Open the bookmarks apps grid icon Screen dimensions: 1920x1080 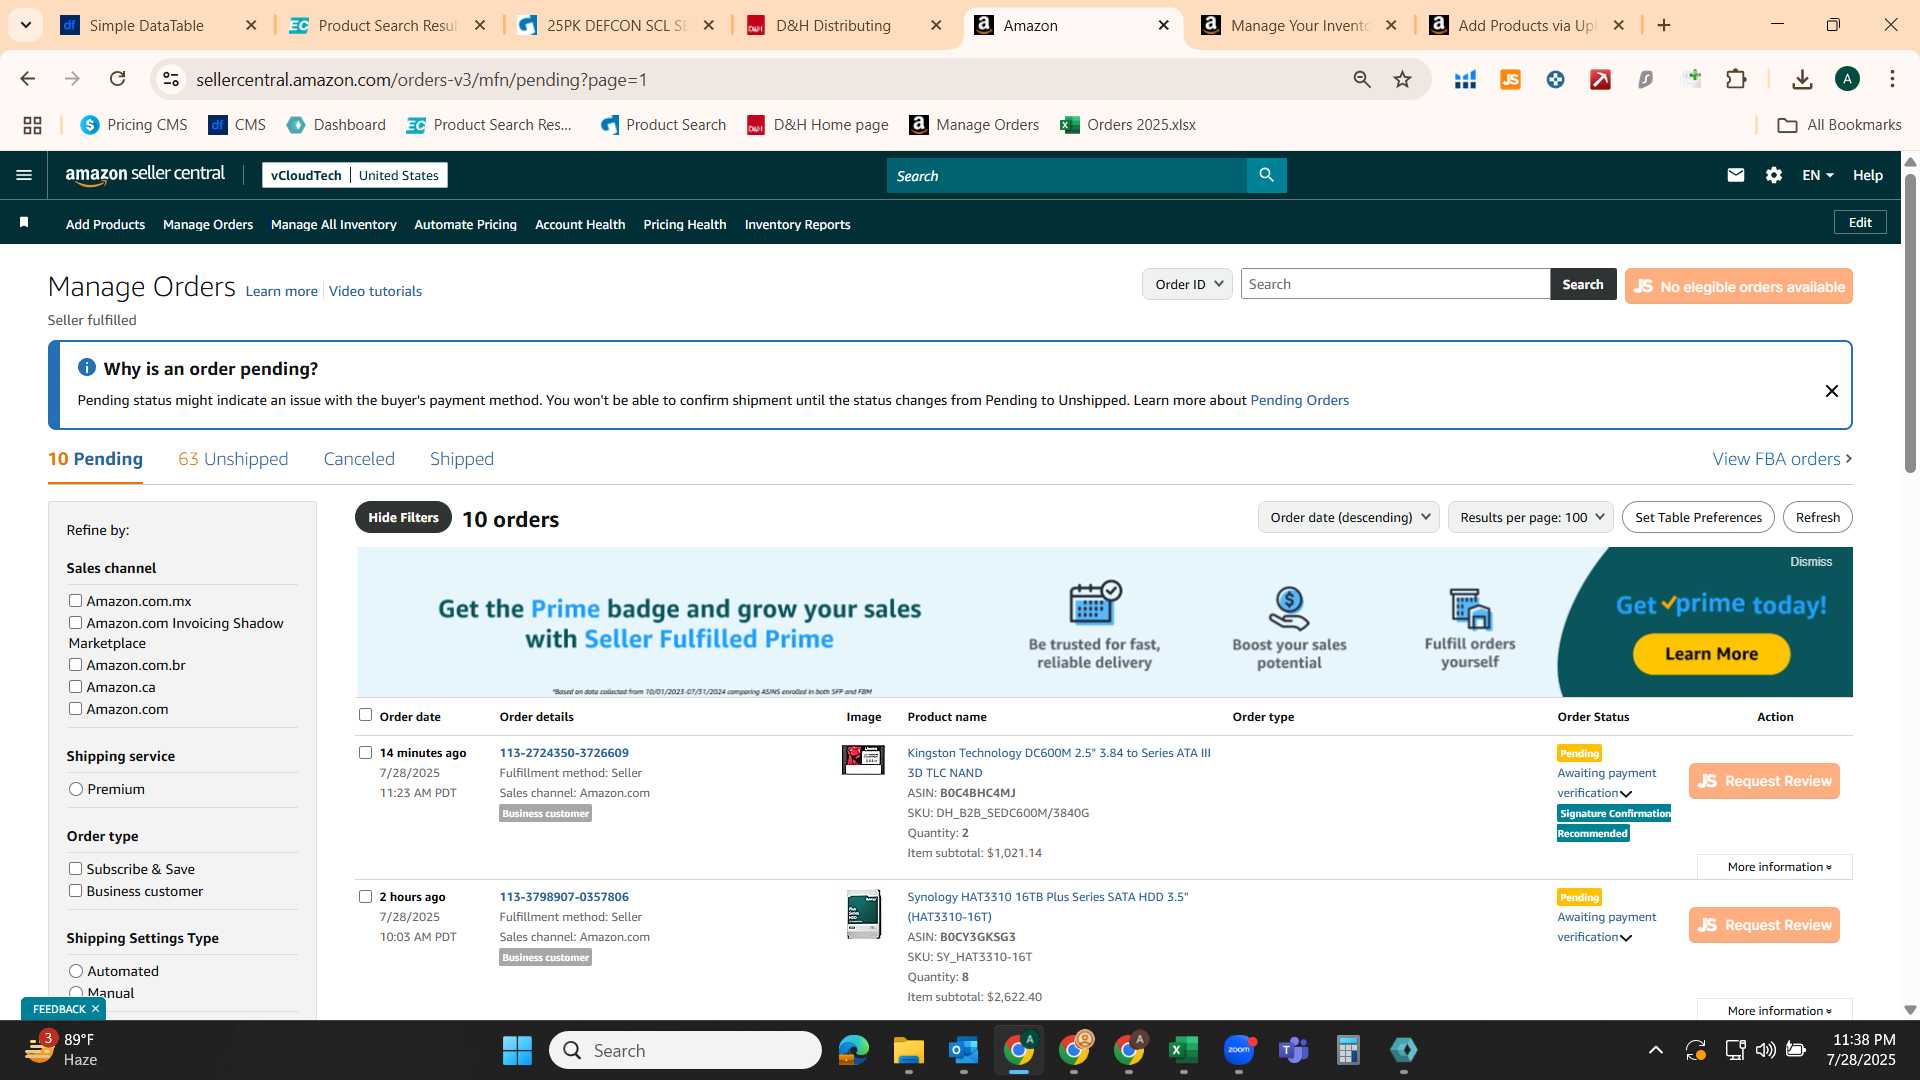pos(32,125)
